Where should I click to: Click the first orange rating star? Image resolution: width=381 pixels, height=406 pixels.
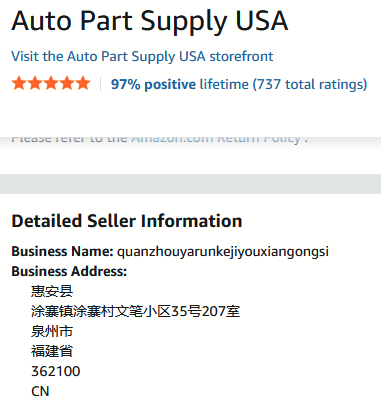tap(19, 83)
